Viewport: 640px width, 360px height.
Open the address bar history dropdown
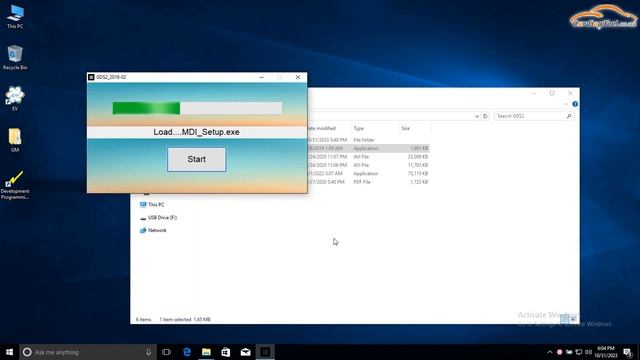(477, 116)
